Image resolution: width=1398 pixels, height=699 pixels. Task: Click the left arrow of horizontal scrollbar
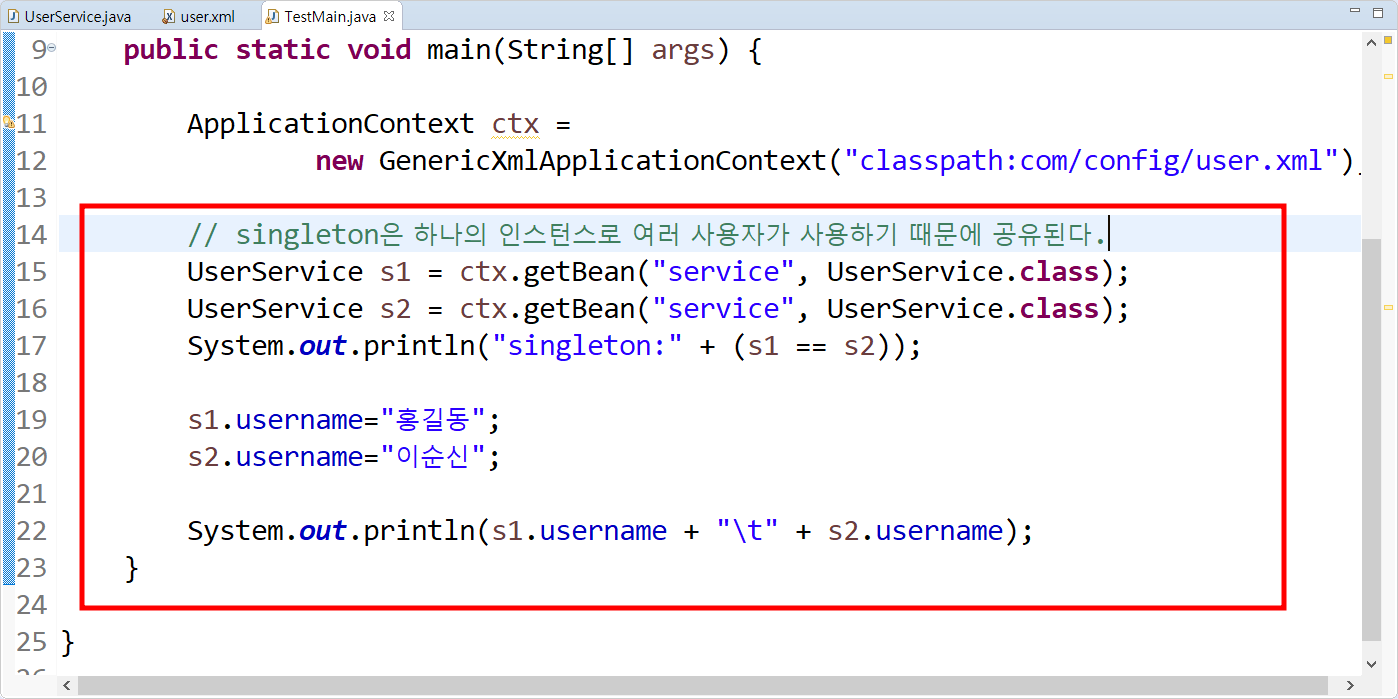(x=68, y=685)
